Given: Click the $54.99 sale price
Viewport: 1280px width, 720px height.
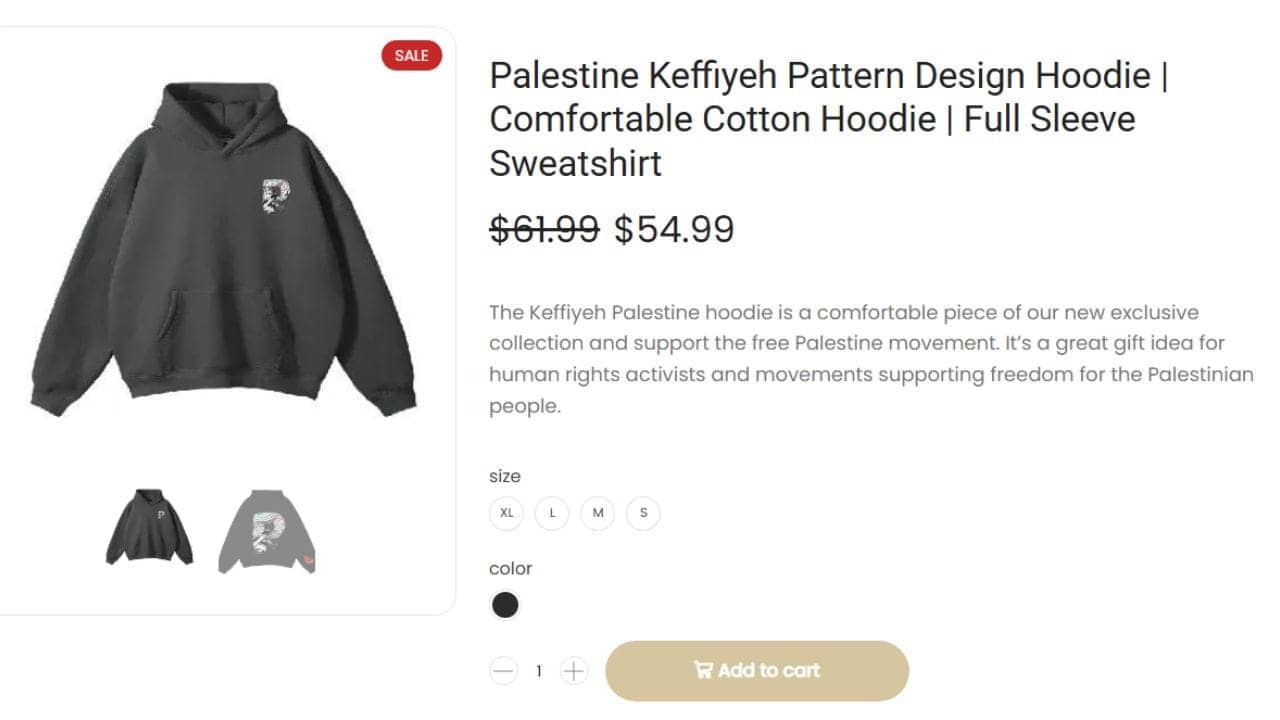Looking at the screenshot, I should (674, 229).
